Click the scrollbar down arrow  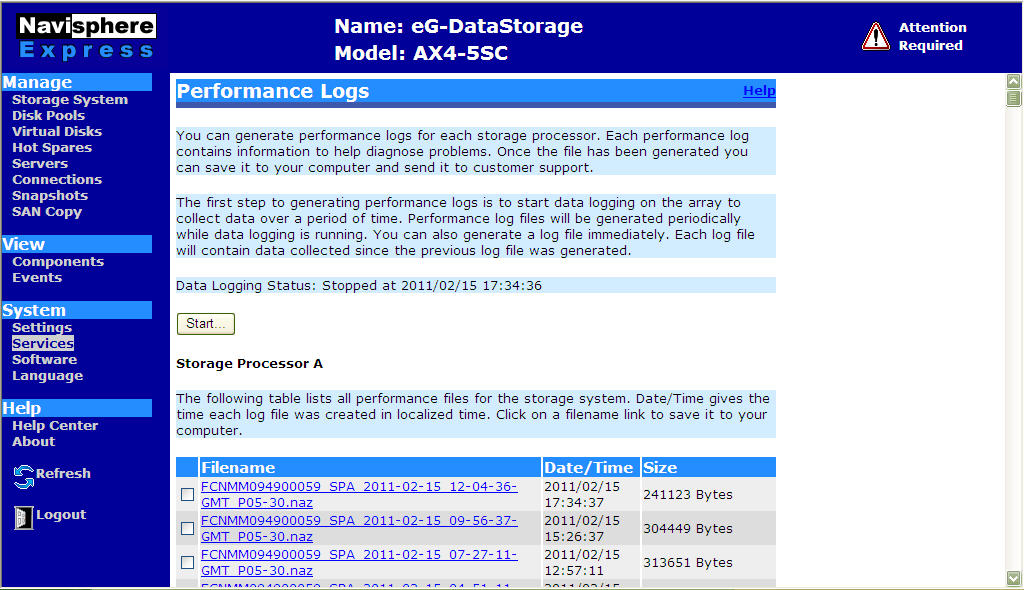click(x=1014, y=578)
